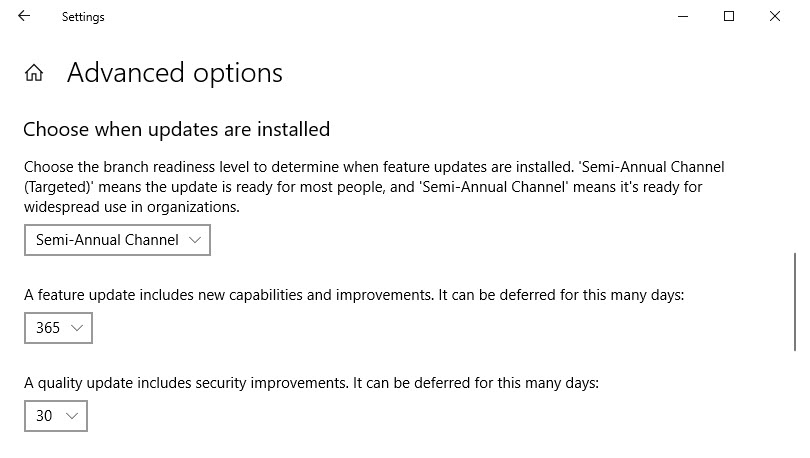Close the Settings window
The image size is (810, 458).
775,16
